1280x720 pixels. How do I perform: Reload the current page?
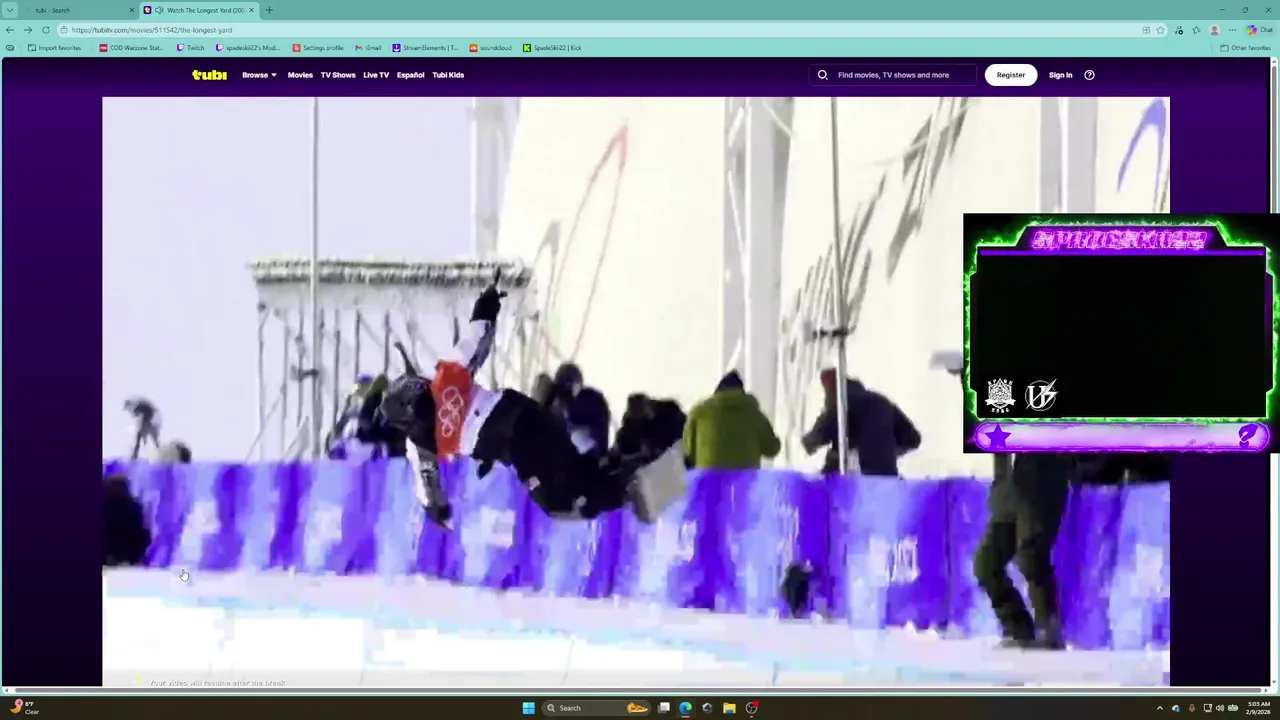pos(46,30)
